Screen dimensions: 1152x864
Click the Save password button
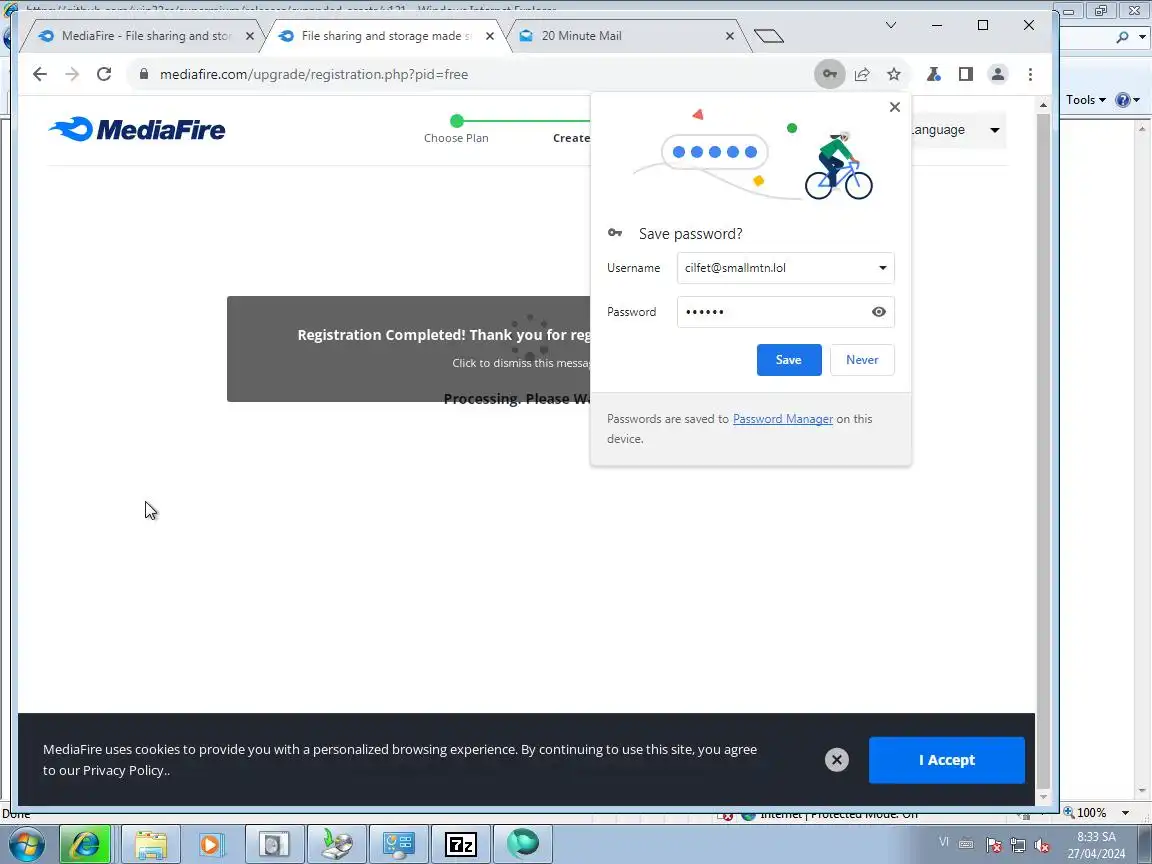click(788, 360)
